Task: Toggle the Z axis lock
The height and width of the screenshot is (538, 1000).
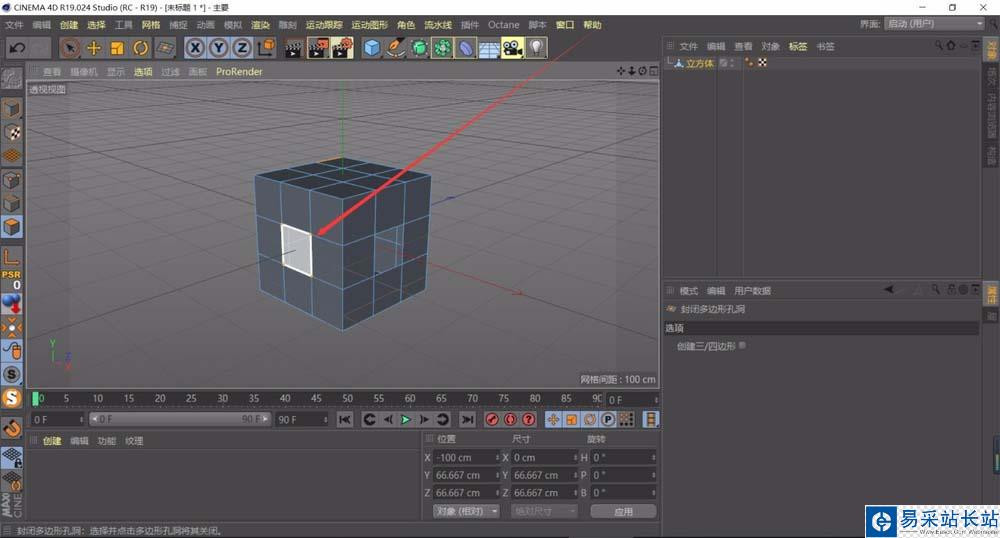Action: 242,48
